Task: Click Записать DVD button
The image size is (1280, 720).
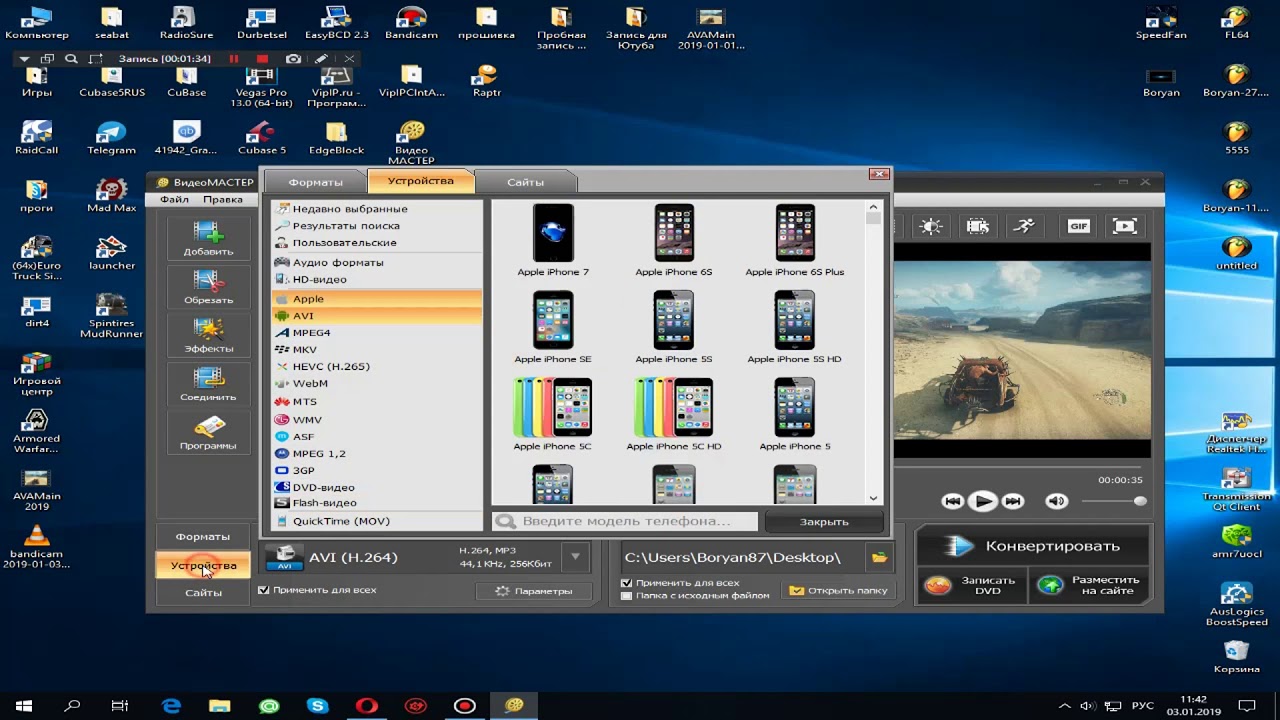Action: click(971, 585)
